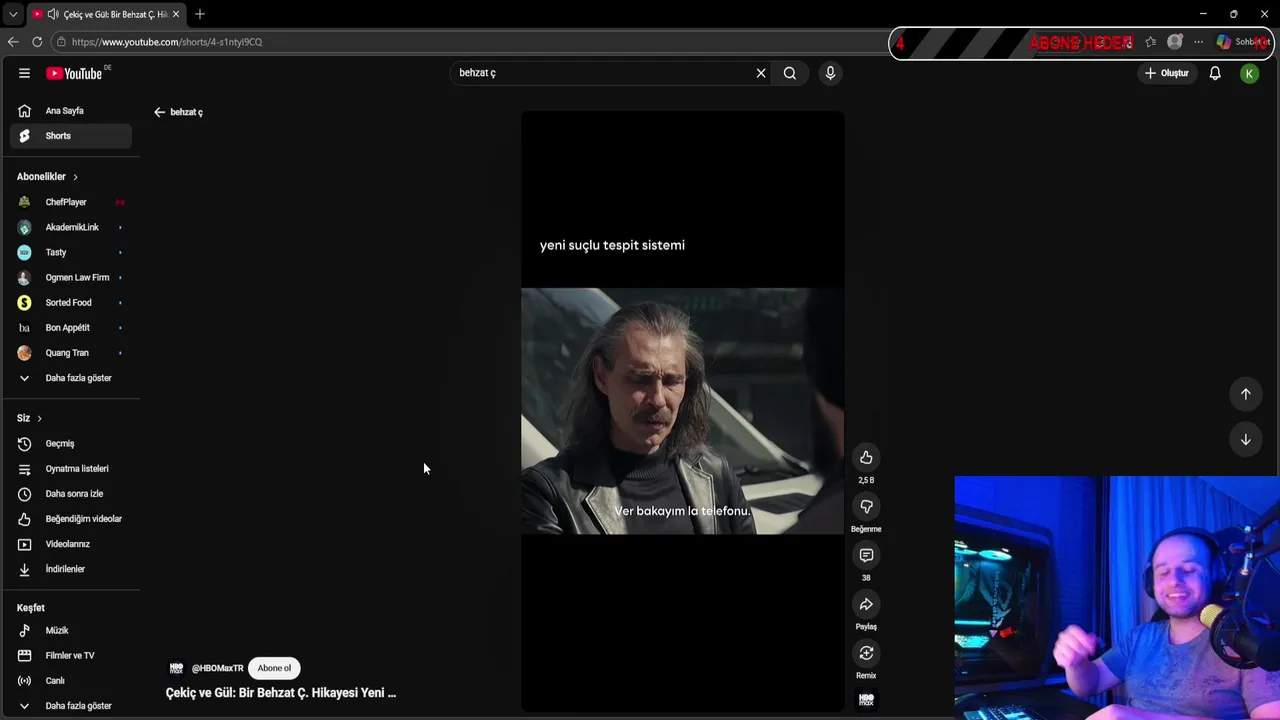This screenshot has width=1280, height=720.
Task: Close the Çekiç ve Gül browser tab
Action: 175,14
